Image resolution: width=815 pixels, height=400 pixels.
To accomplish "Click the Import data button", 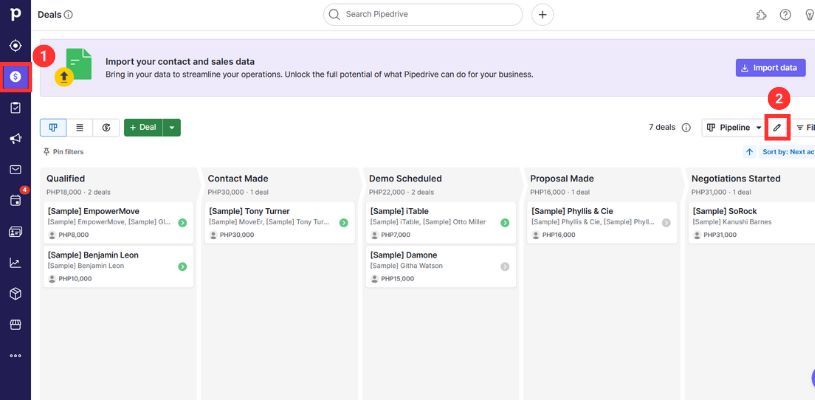I will (770, 68).
